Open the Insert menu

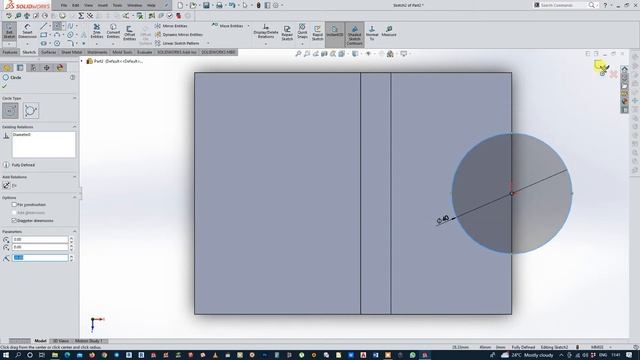(103, 5)
